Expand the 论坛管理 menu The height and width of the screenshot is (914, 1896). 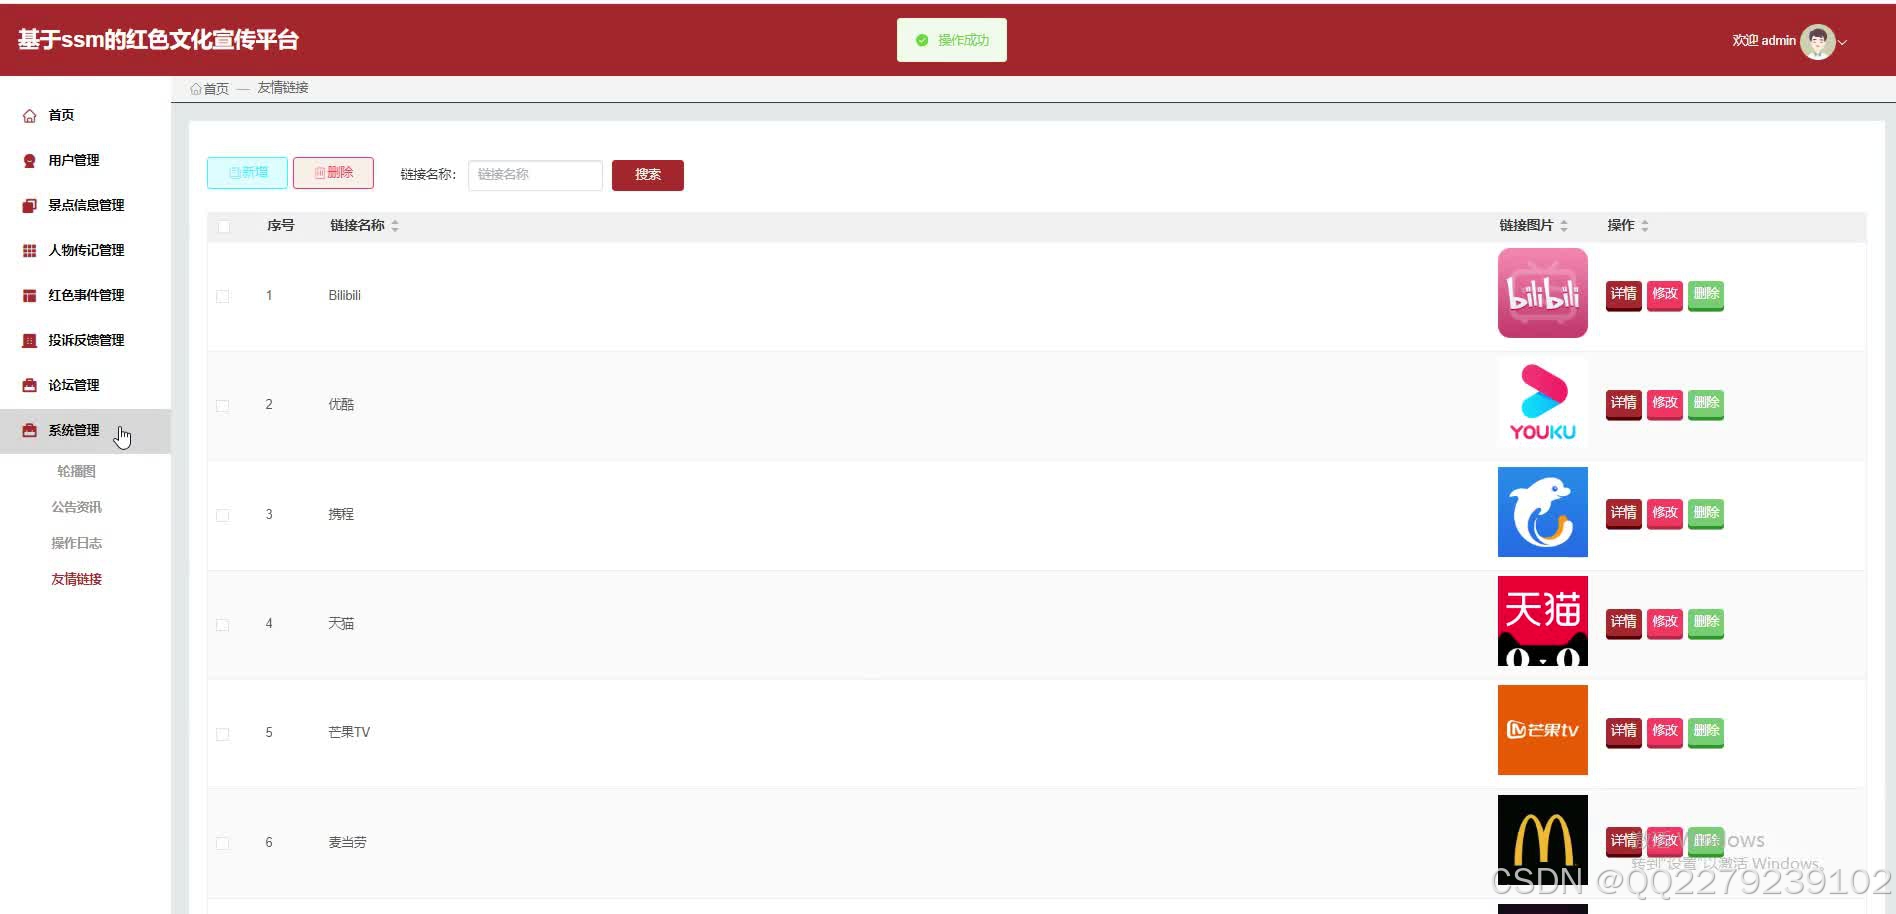[x=85, y=386]
